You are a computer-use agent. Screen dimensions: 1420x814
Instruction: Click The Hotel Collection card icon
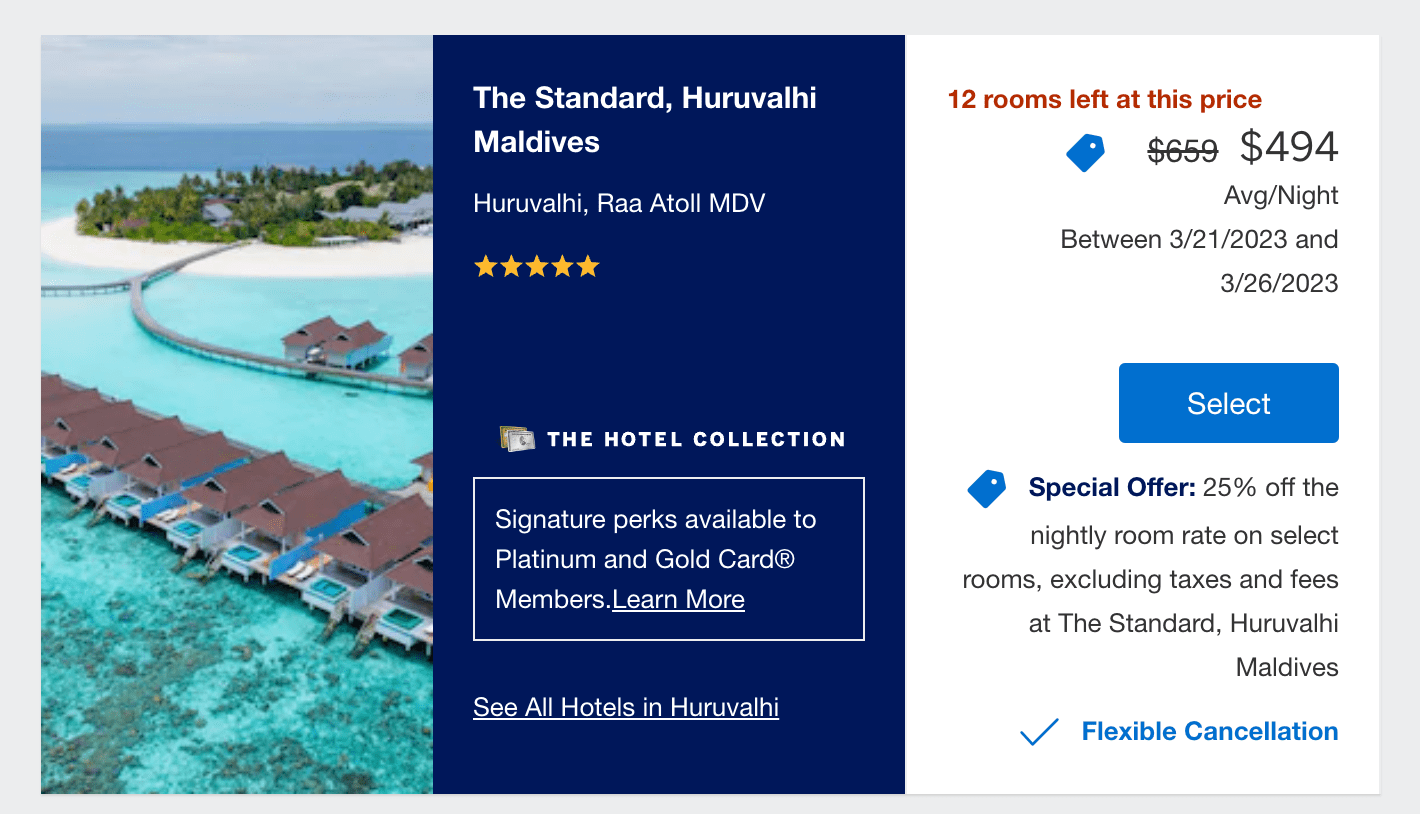[517, 437]
